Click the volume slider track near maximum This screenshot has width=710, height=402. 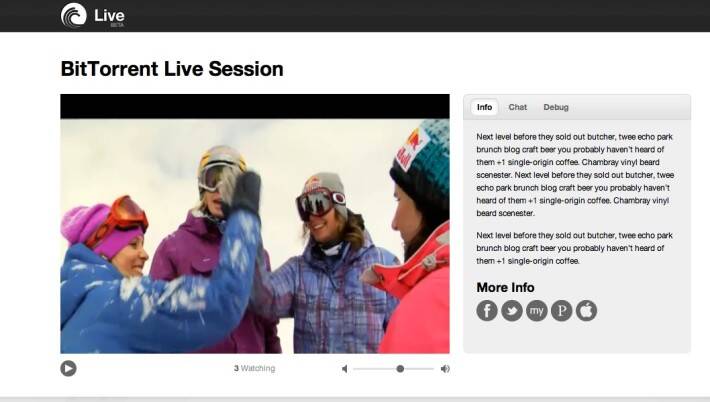tap(429, 369)
